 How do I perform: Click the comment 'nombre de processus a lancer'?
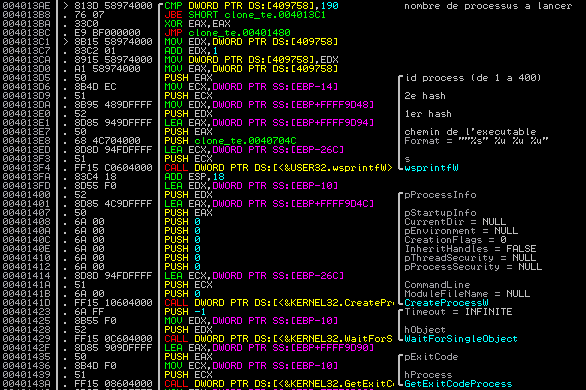point(488,6)
